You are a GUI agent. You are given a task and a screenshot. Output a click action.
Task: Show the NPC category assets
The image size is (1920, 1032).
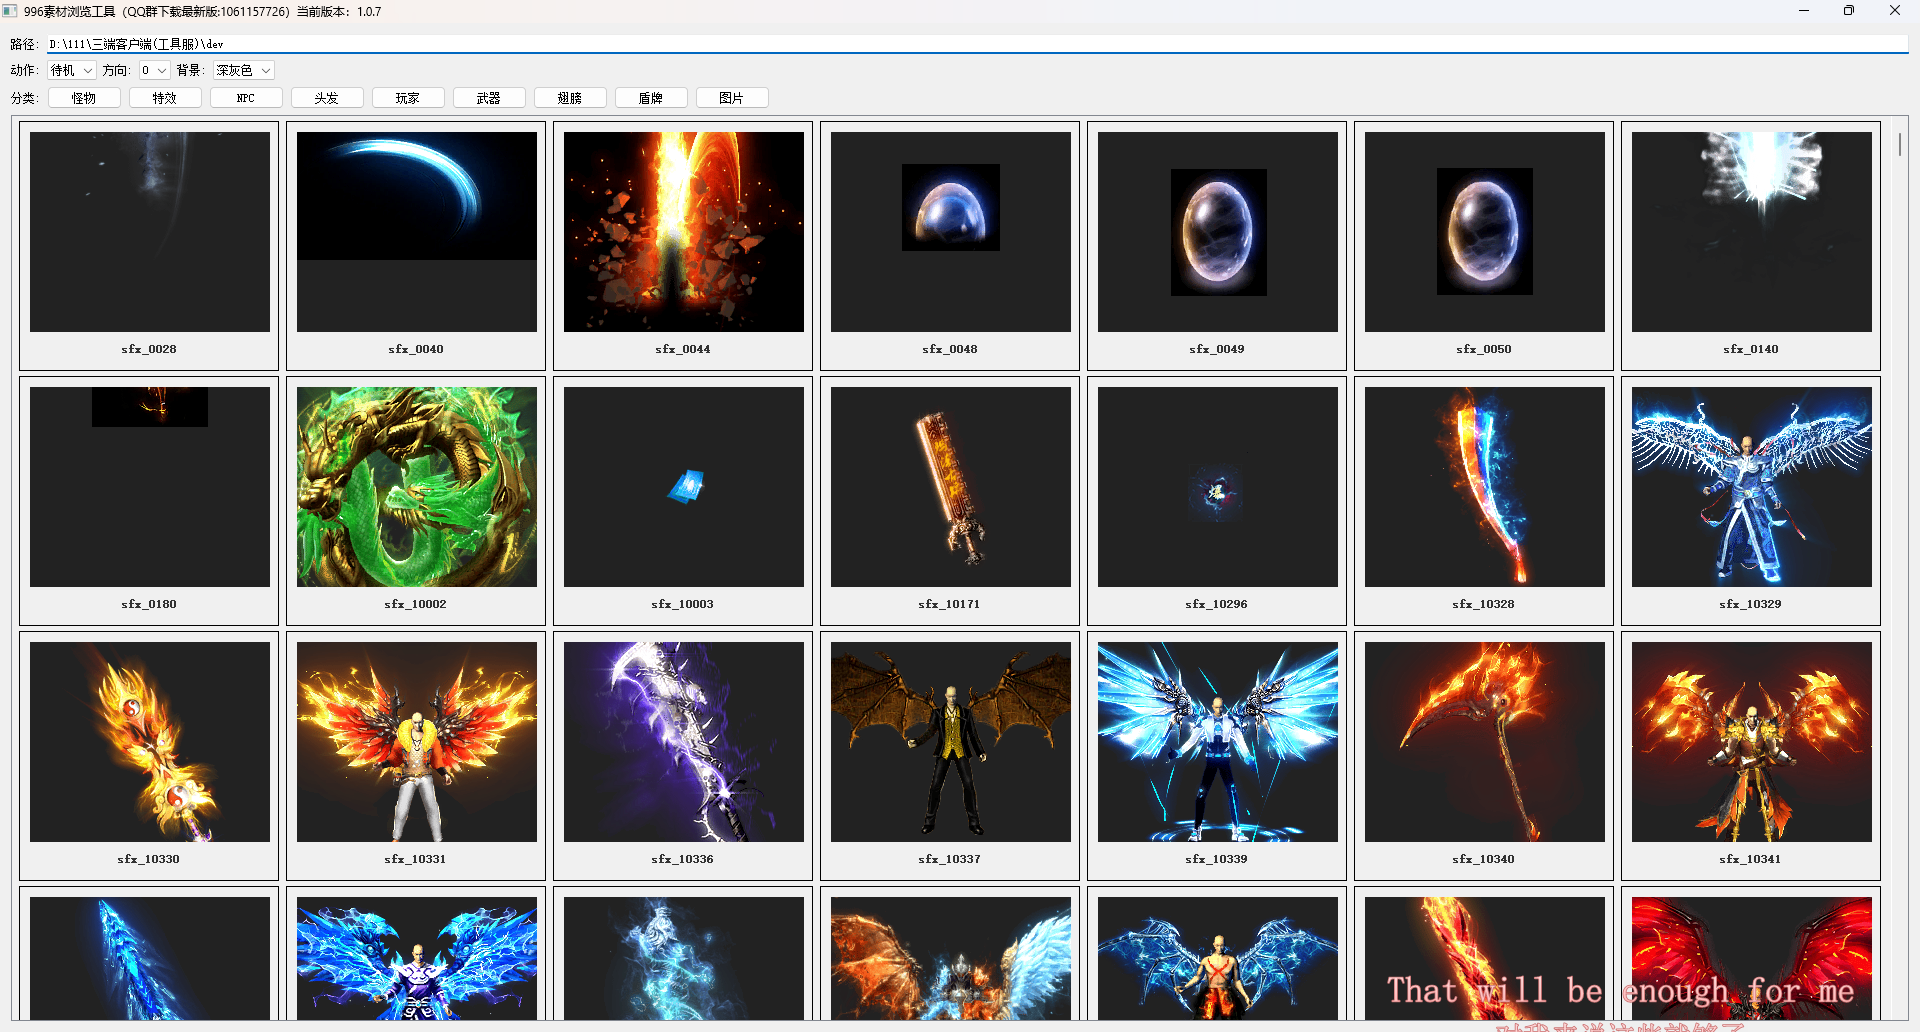(x=246, y=98)
